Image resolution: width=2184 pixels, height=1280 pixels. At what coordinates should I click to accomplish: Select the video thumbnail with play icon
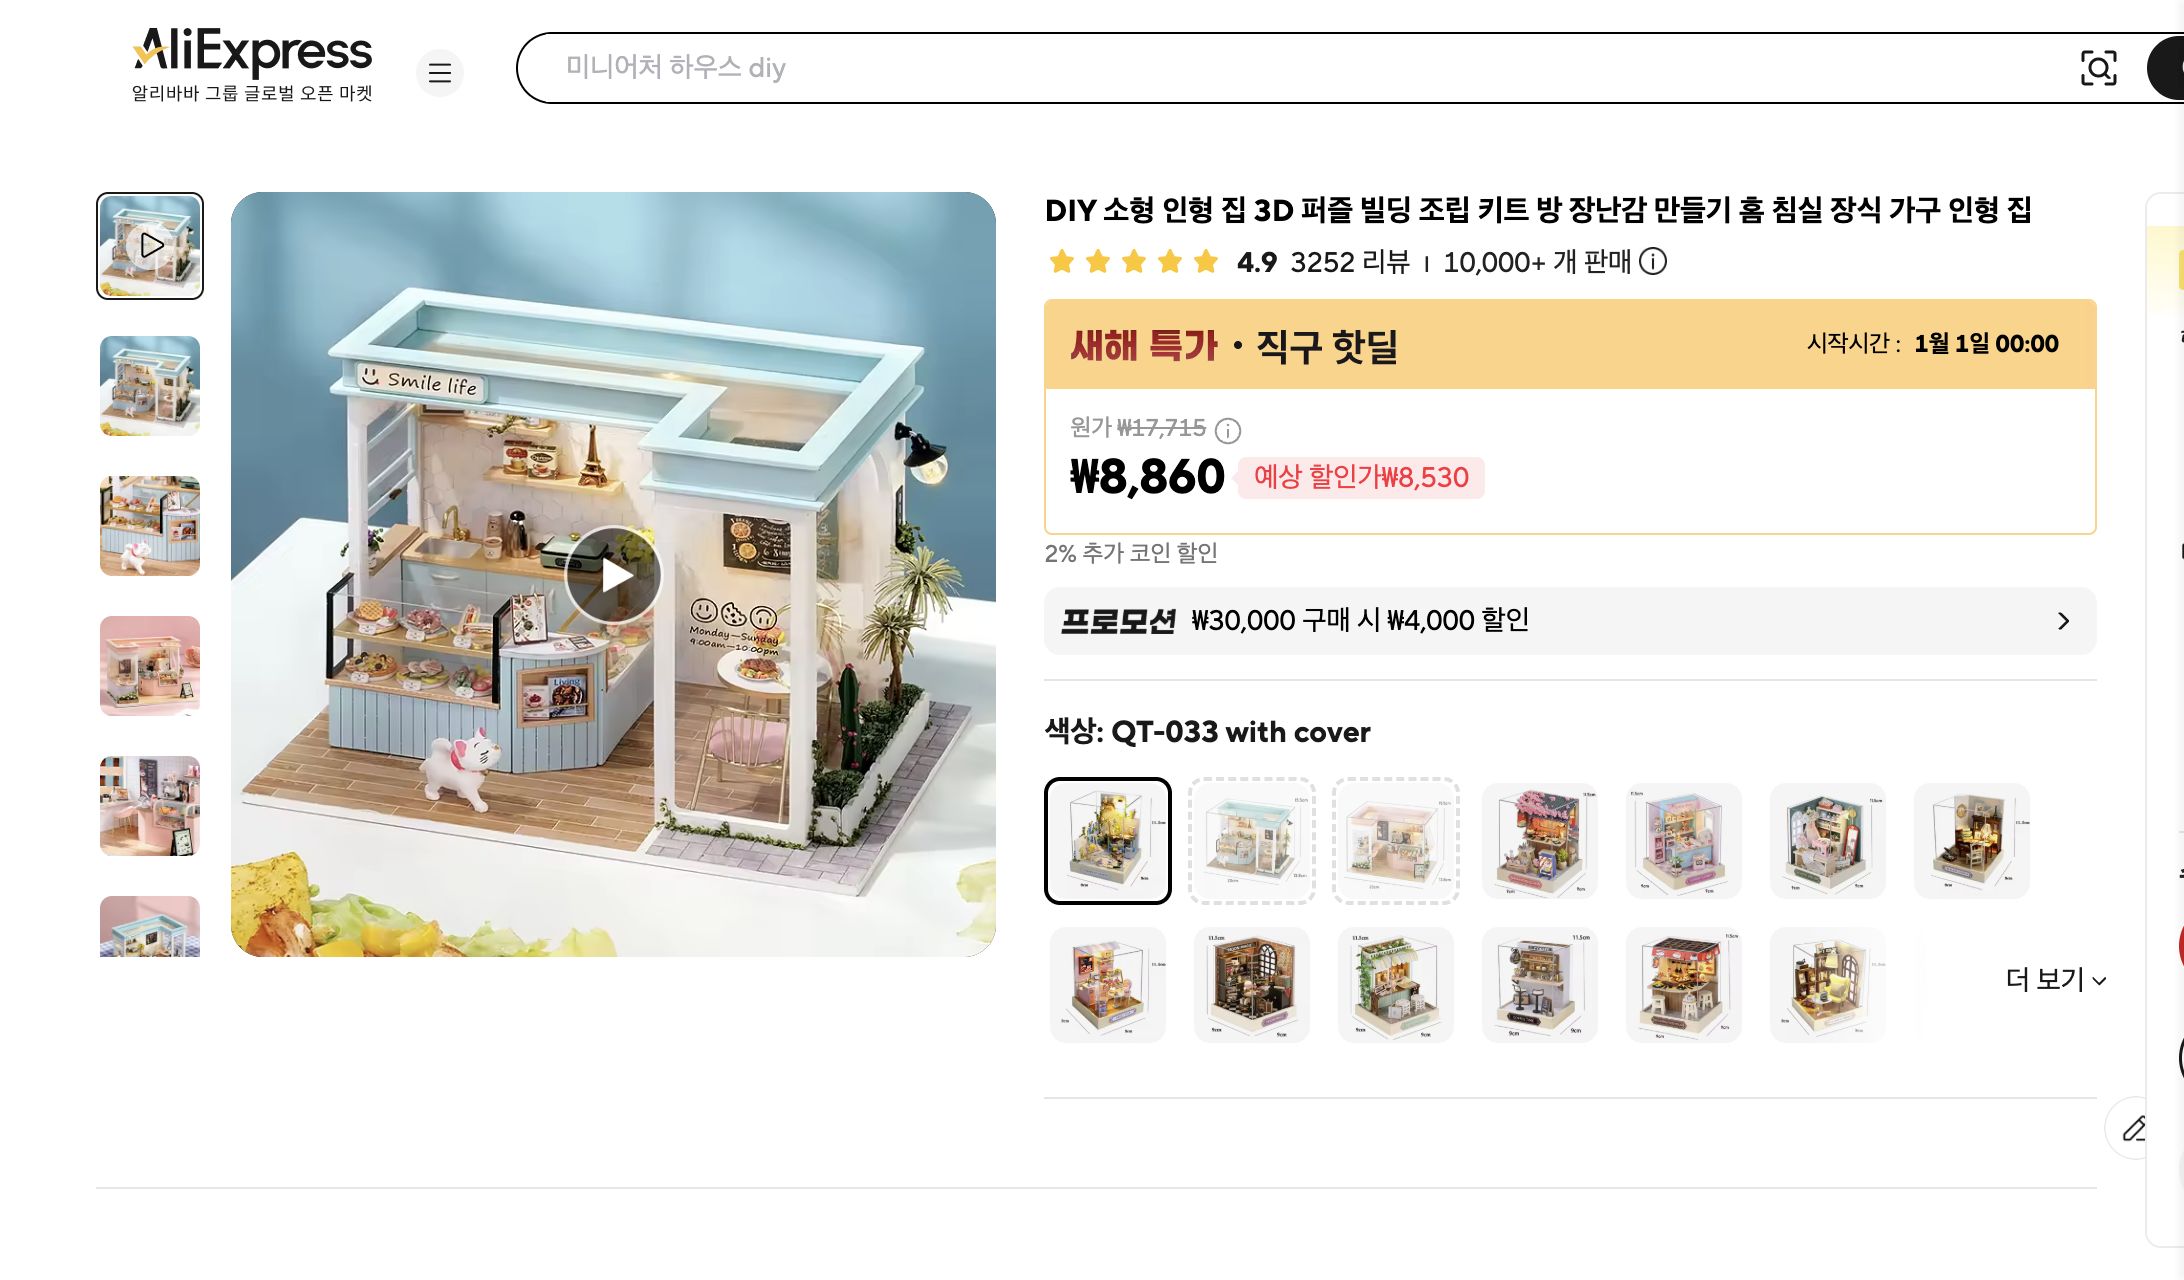[x=150, y=246]
